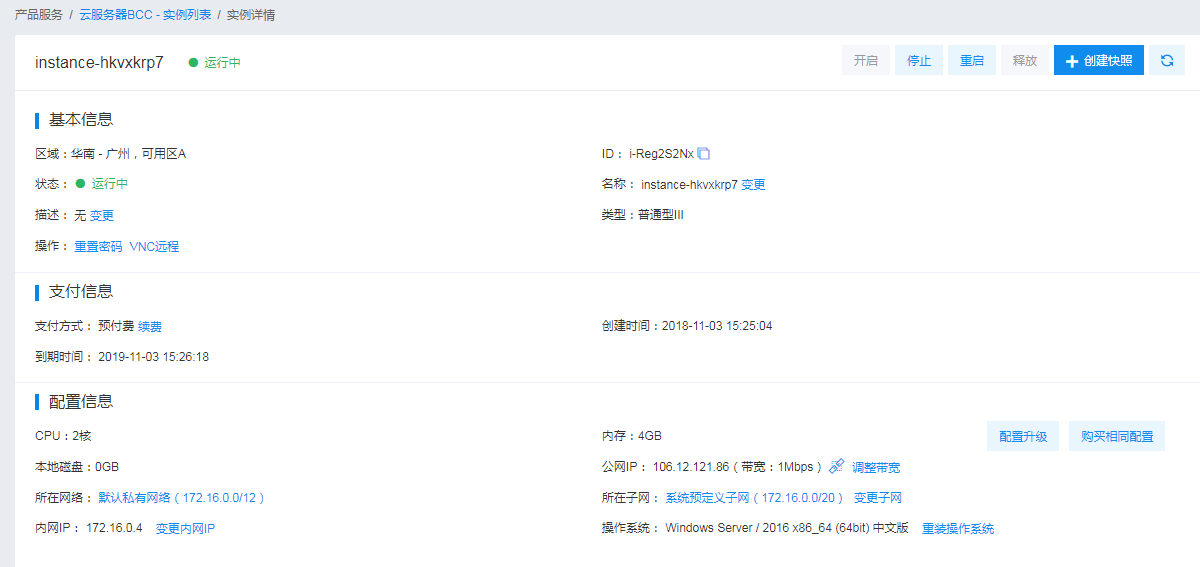Viewport: 1200px width, 567px height.
Task: Click 购买相同配置 button
Action: 1116,437
